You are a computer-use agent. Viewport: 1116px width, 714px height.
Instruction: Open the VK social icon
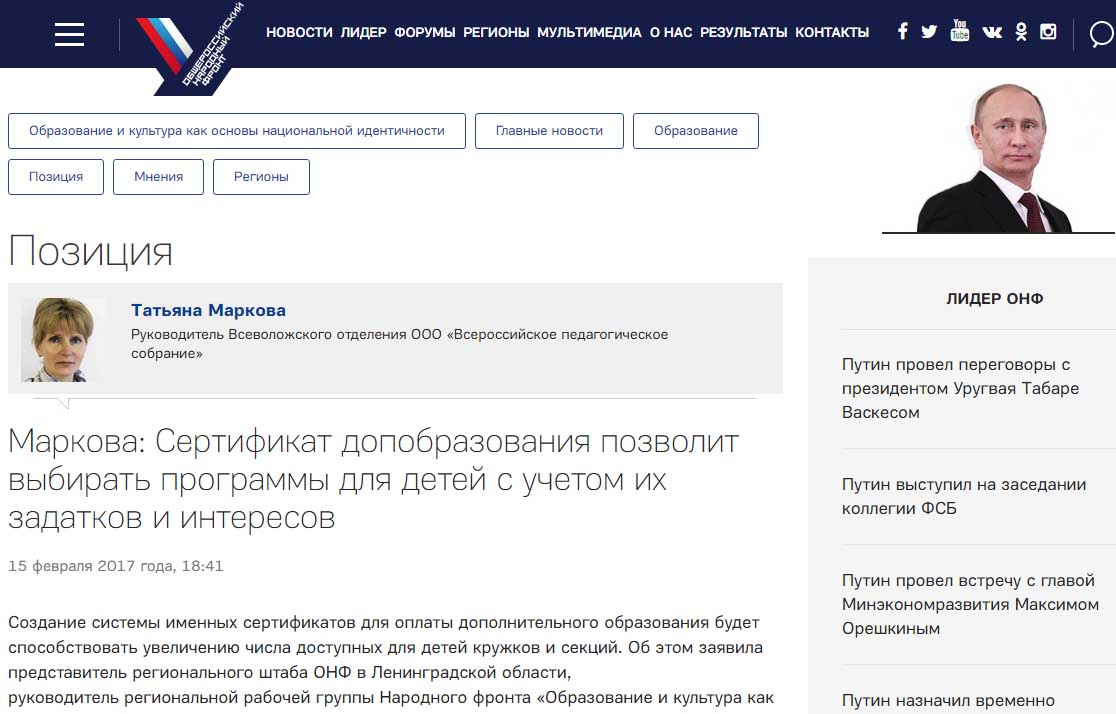coord(991,32)
